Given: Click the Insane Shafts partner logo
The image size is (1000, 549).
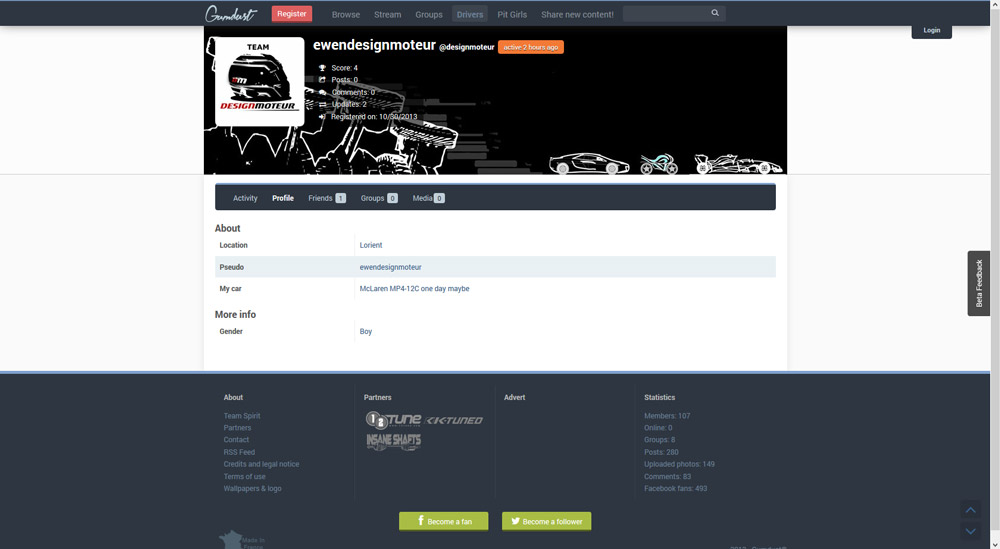Looking at the screenshot, I should [393, 442].
